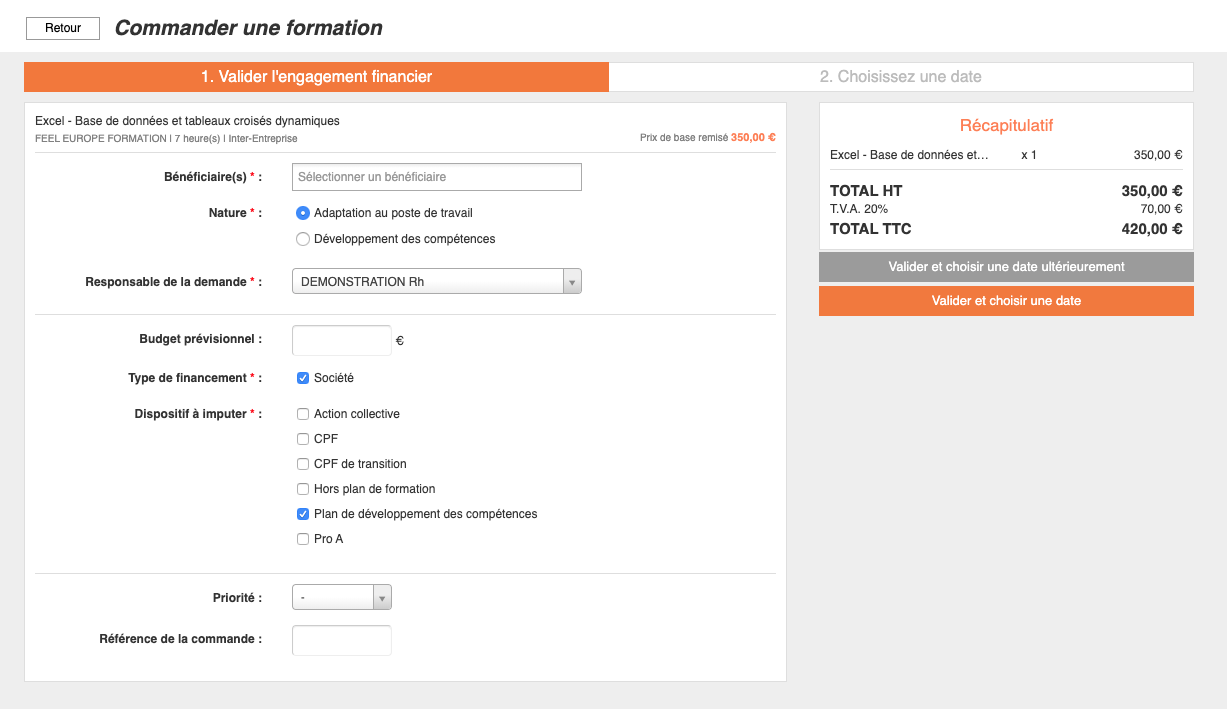Click the 'Référence de la commande' field
This screenshot has height=709, width=1227.
tap(342, 640)
